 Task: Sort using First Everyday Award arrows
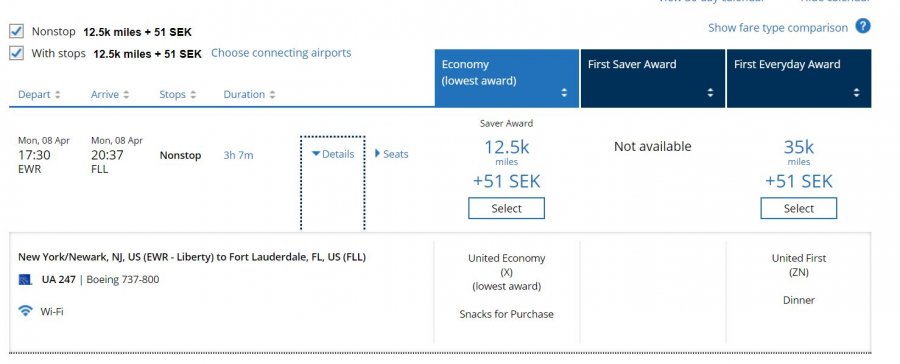point(856,92)
